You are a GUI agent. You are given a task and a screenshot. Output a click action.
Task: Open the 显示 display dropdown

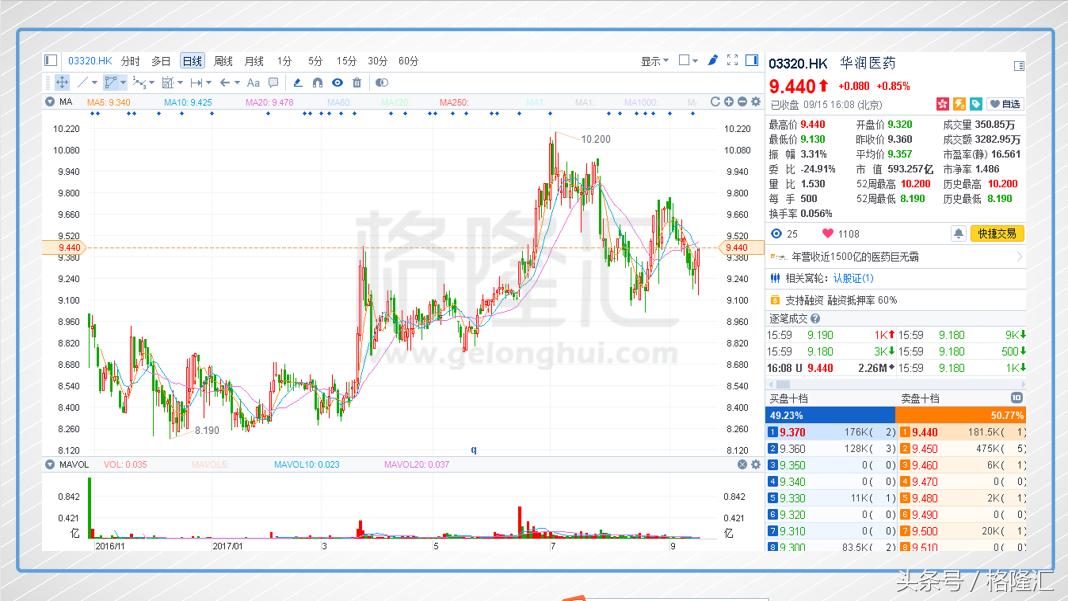(x=655, y=61)
